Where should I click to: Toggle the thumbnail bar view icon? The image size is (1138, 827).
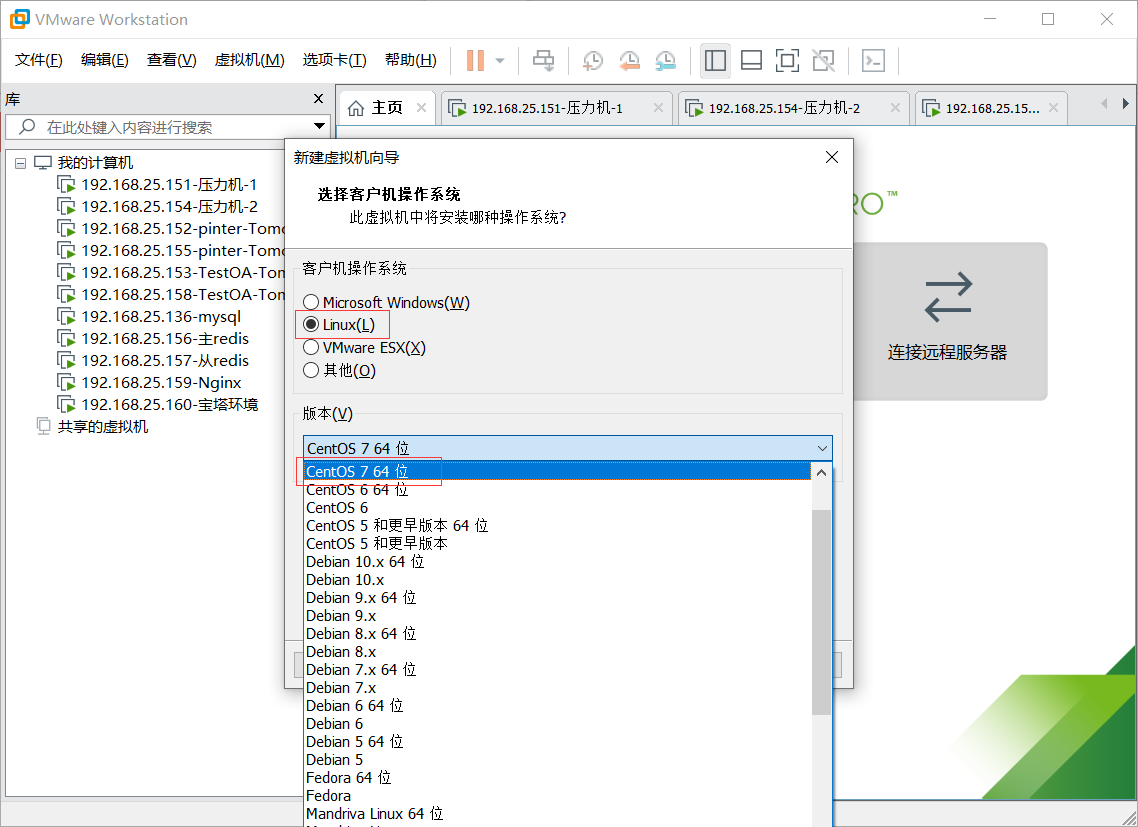751,60
